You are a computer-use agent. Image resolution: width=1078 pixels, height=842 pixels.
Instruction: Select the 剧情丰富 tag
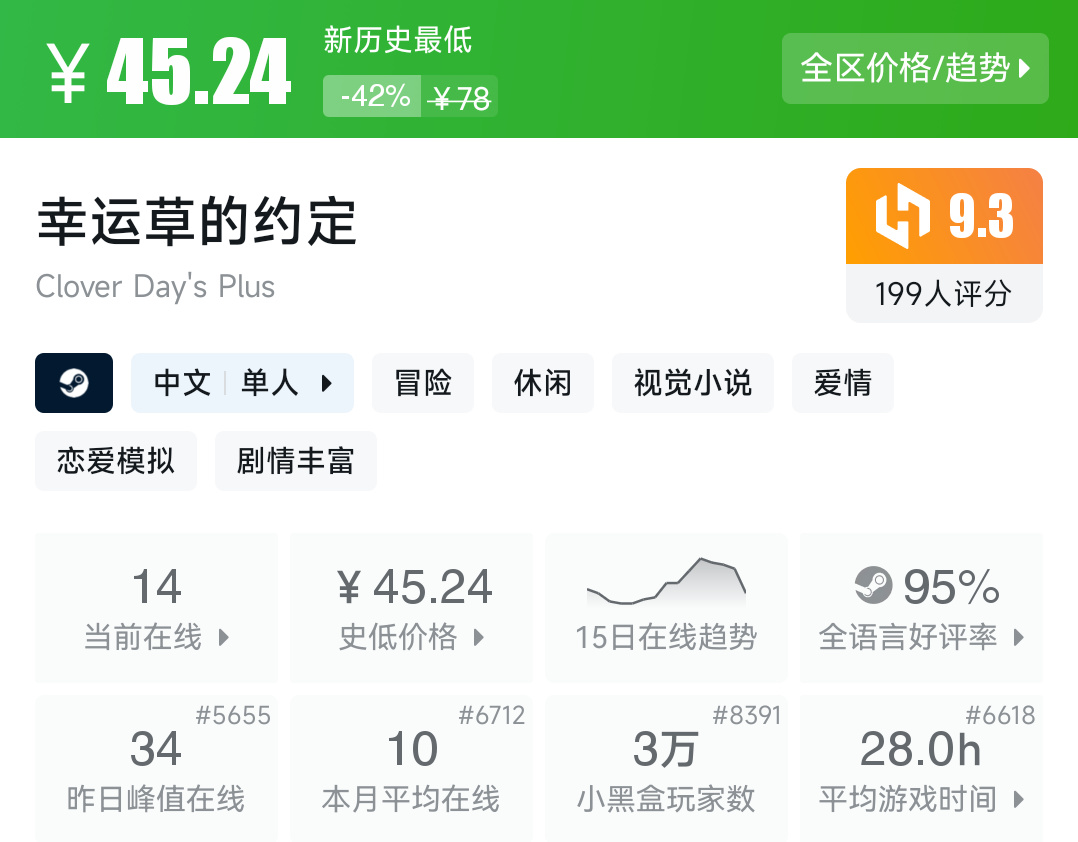pyautogui.click(x=295, y=461)
